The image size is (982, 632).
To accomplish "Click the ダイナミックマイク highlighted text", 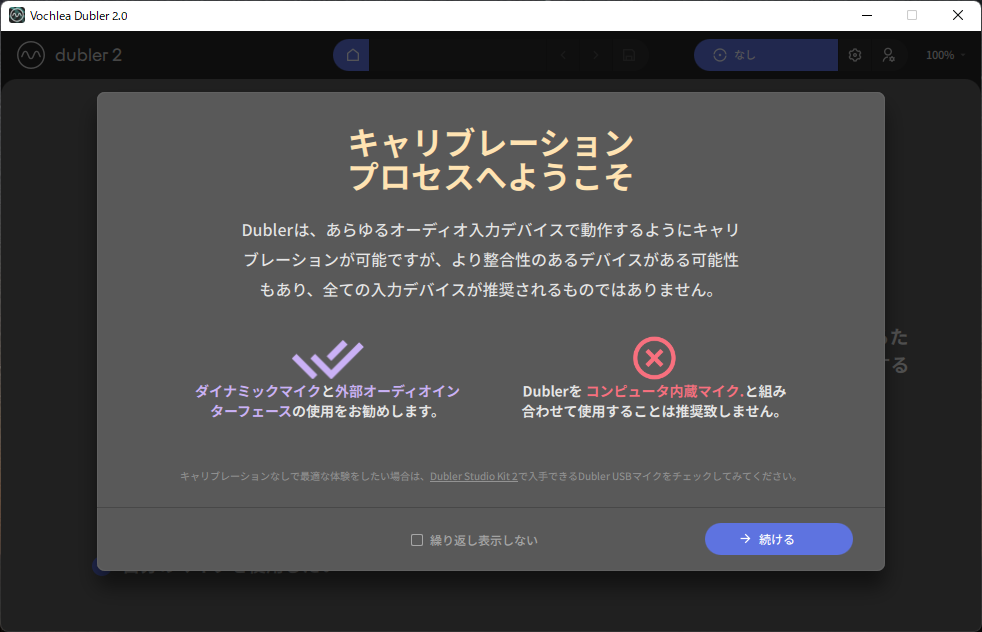I will coord(257,391).
